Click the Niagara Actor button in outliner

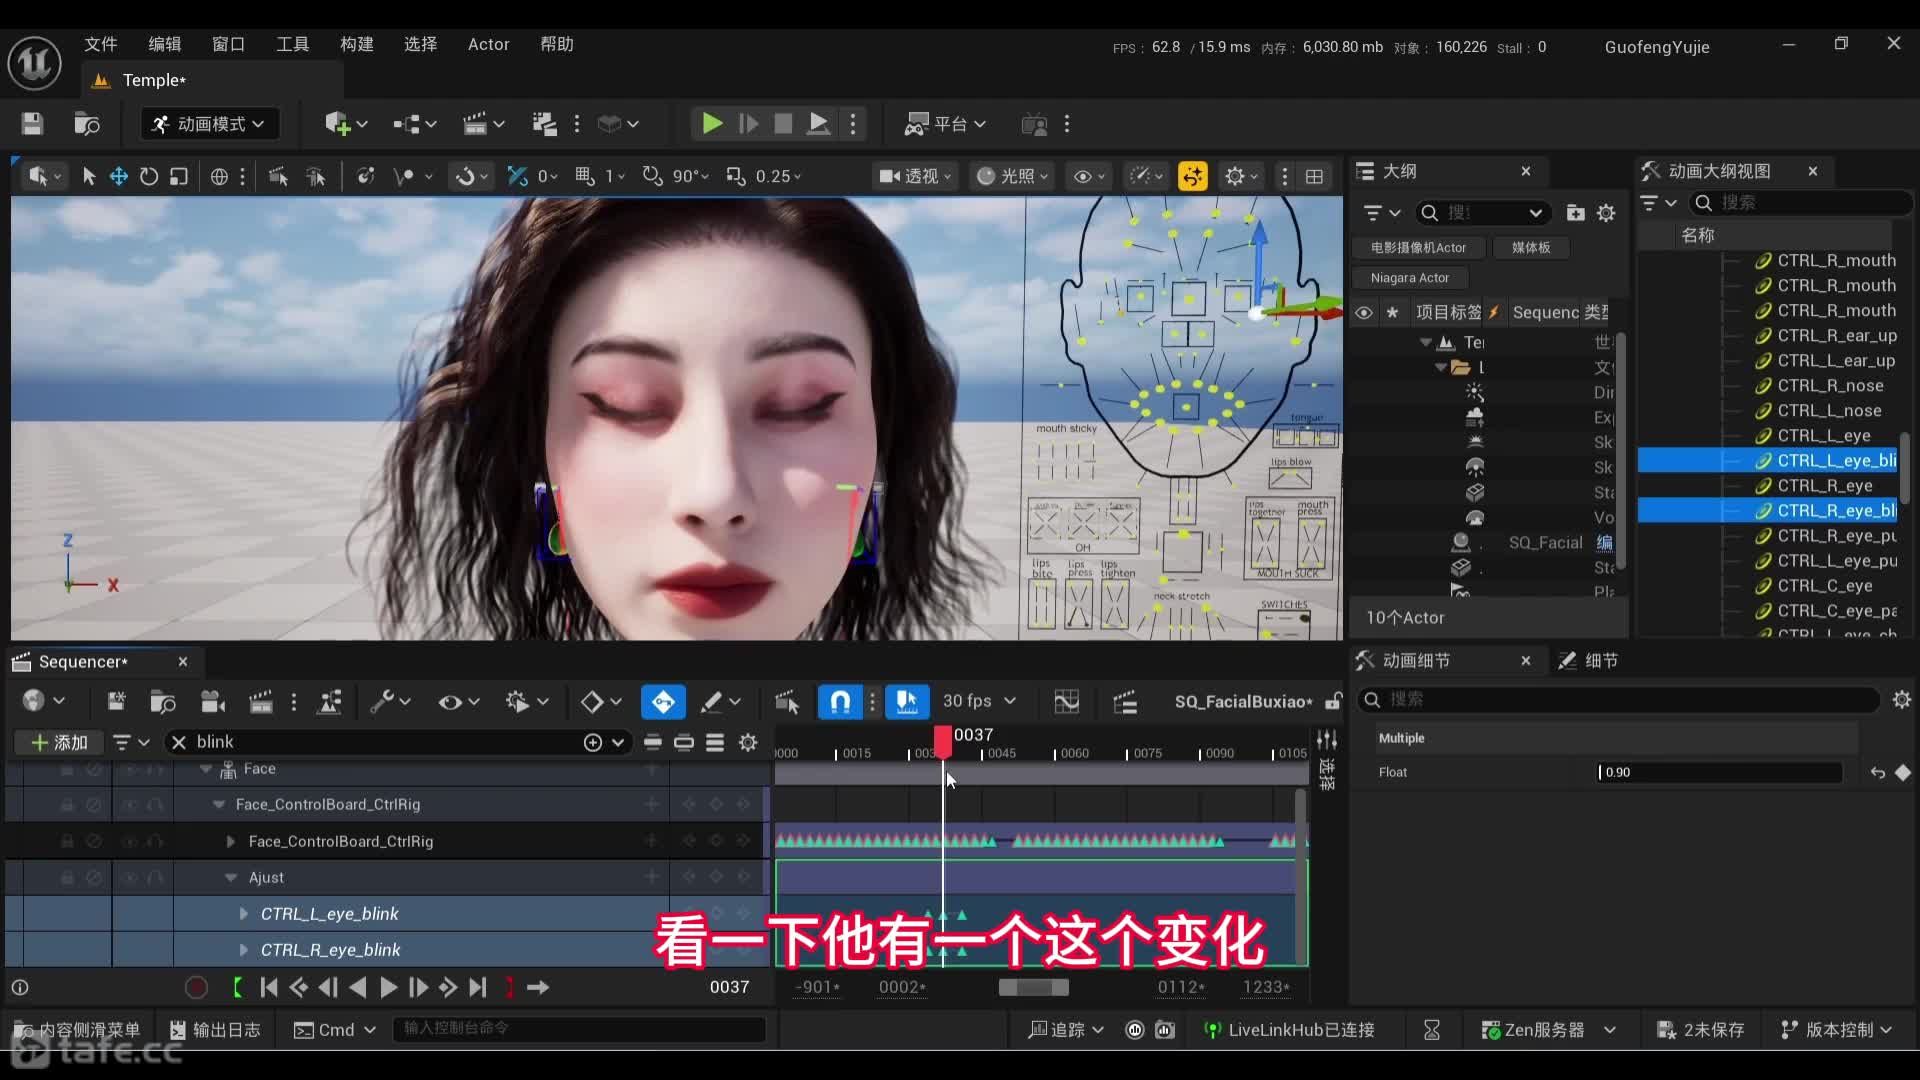tap(1410, 278)
